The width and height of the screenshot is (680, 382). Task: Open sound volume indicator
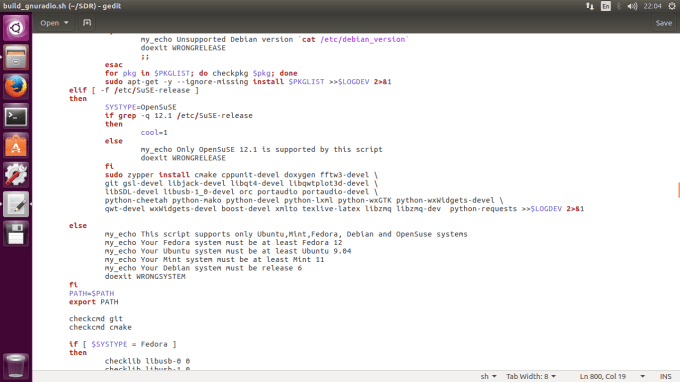(632, 6)
